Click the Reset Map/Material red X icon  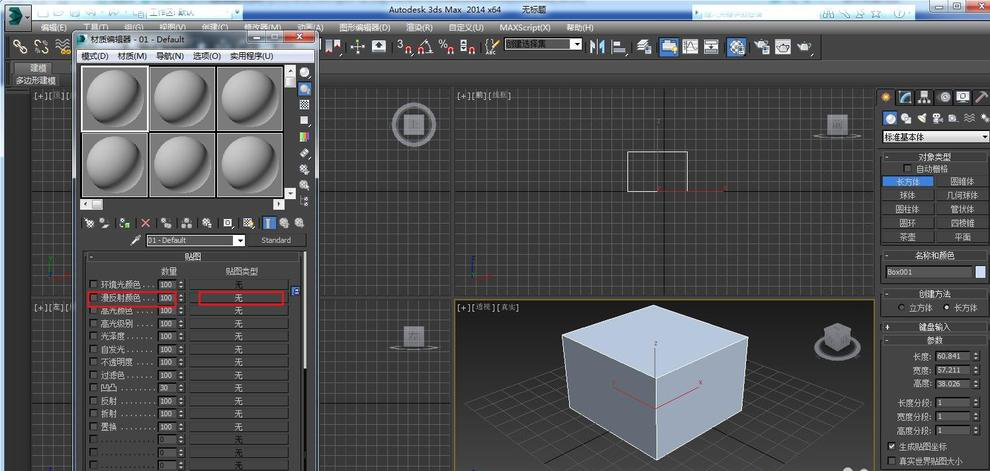pos(146,223)
